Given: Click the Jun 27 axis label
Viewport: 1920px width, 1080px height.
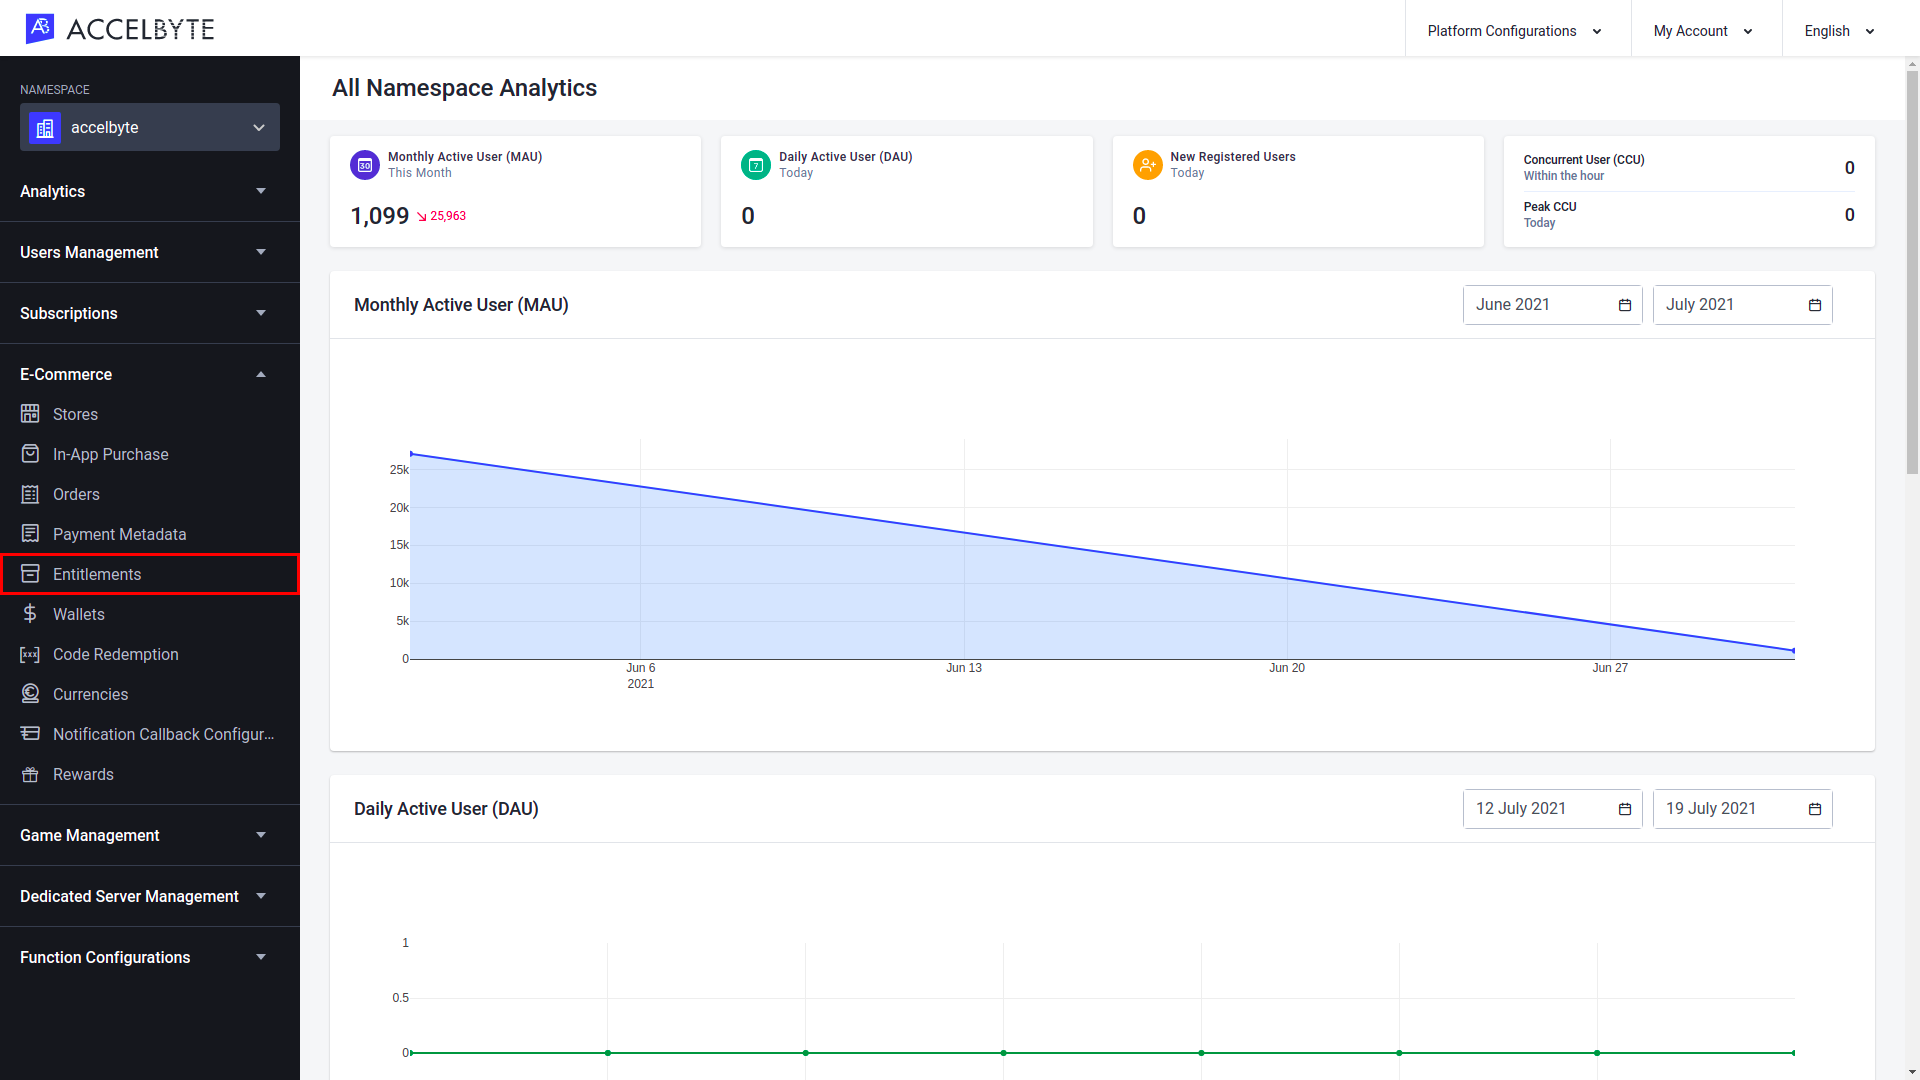Looking at the screenshot, I should coord(1610,668).
